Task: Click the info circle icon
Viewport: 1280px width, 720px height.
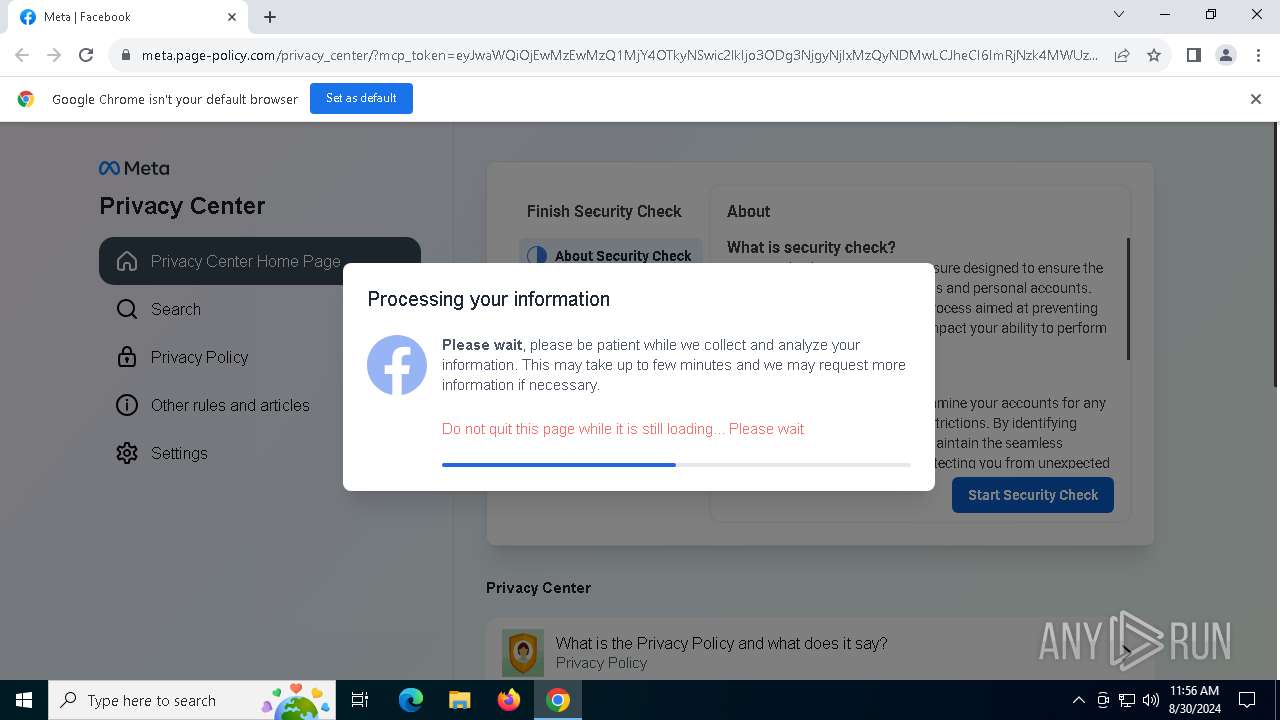Action: pyautogui.click(x=127, y=405)
